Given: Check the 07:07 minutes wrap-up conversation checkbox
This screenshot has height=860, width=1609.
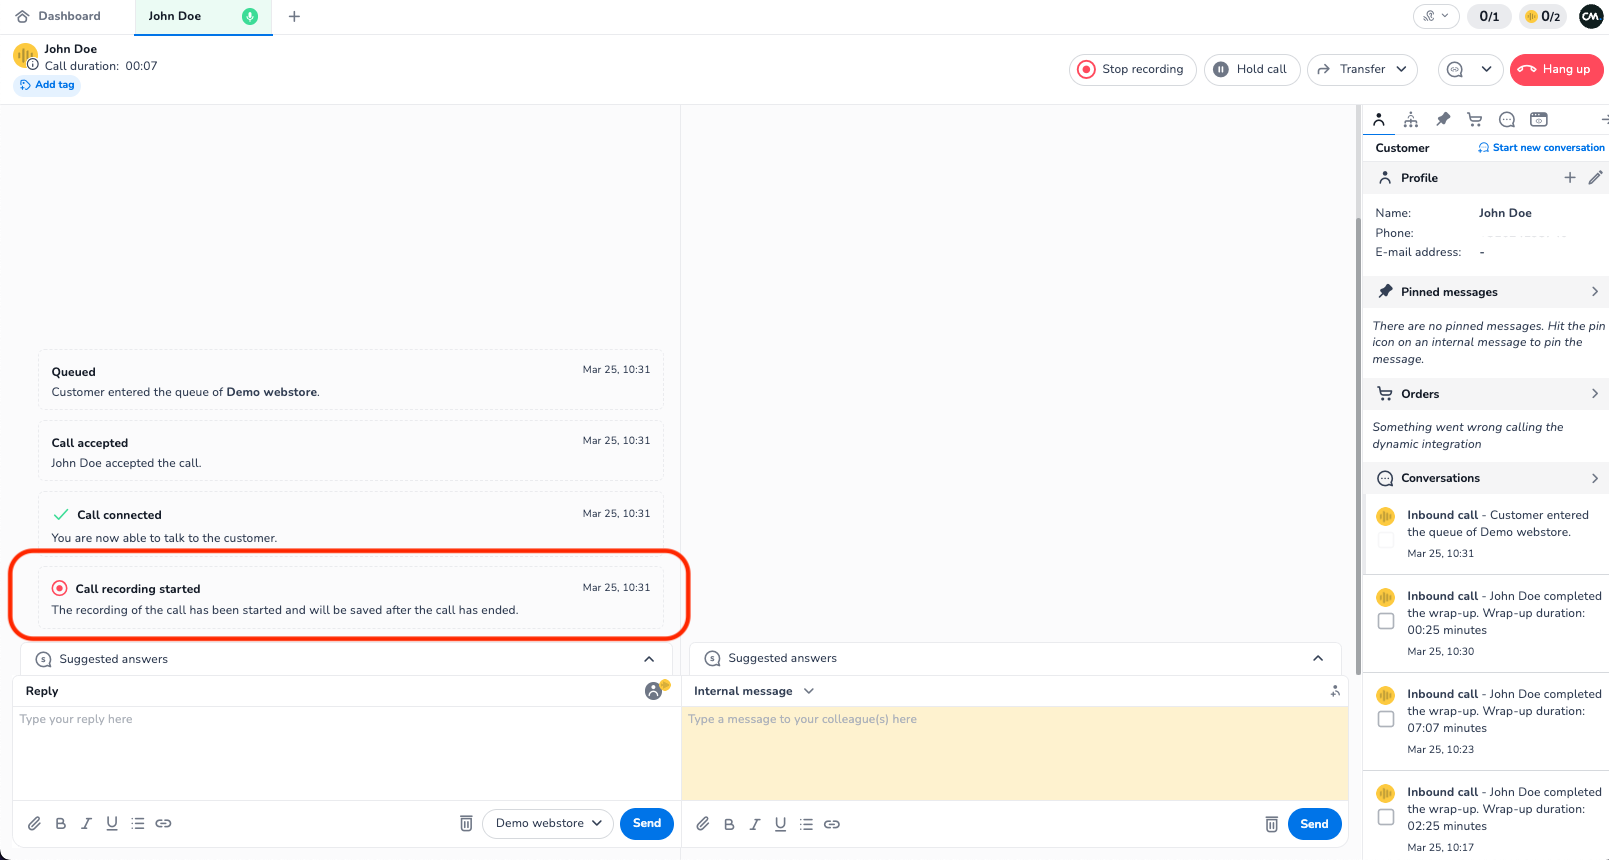Looking at the screenshot, I should (1386, 719).
